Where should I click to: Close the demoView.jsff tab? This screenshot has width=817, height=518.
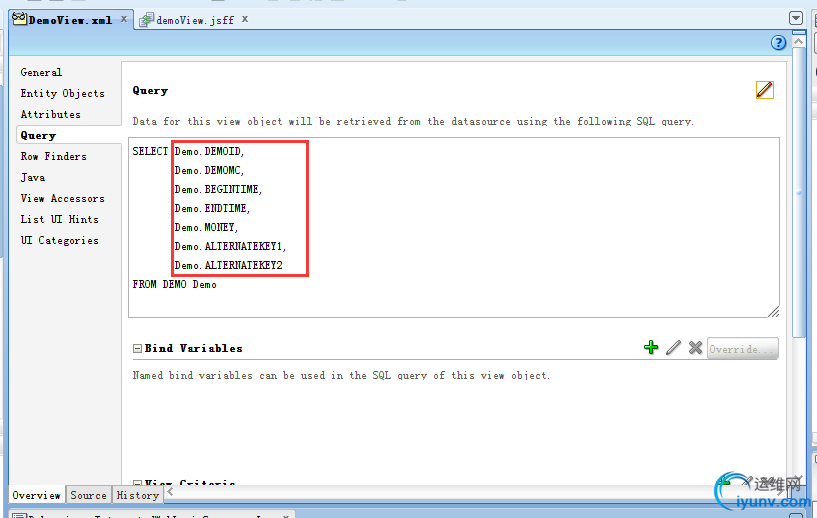[244, 19]
